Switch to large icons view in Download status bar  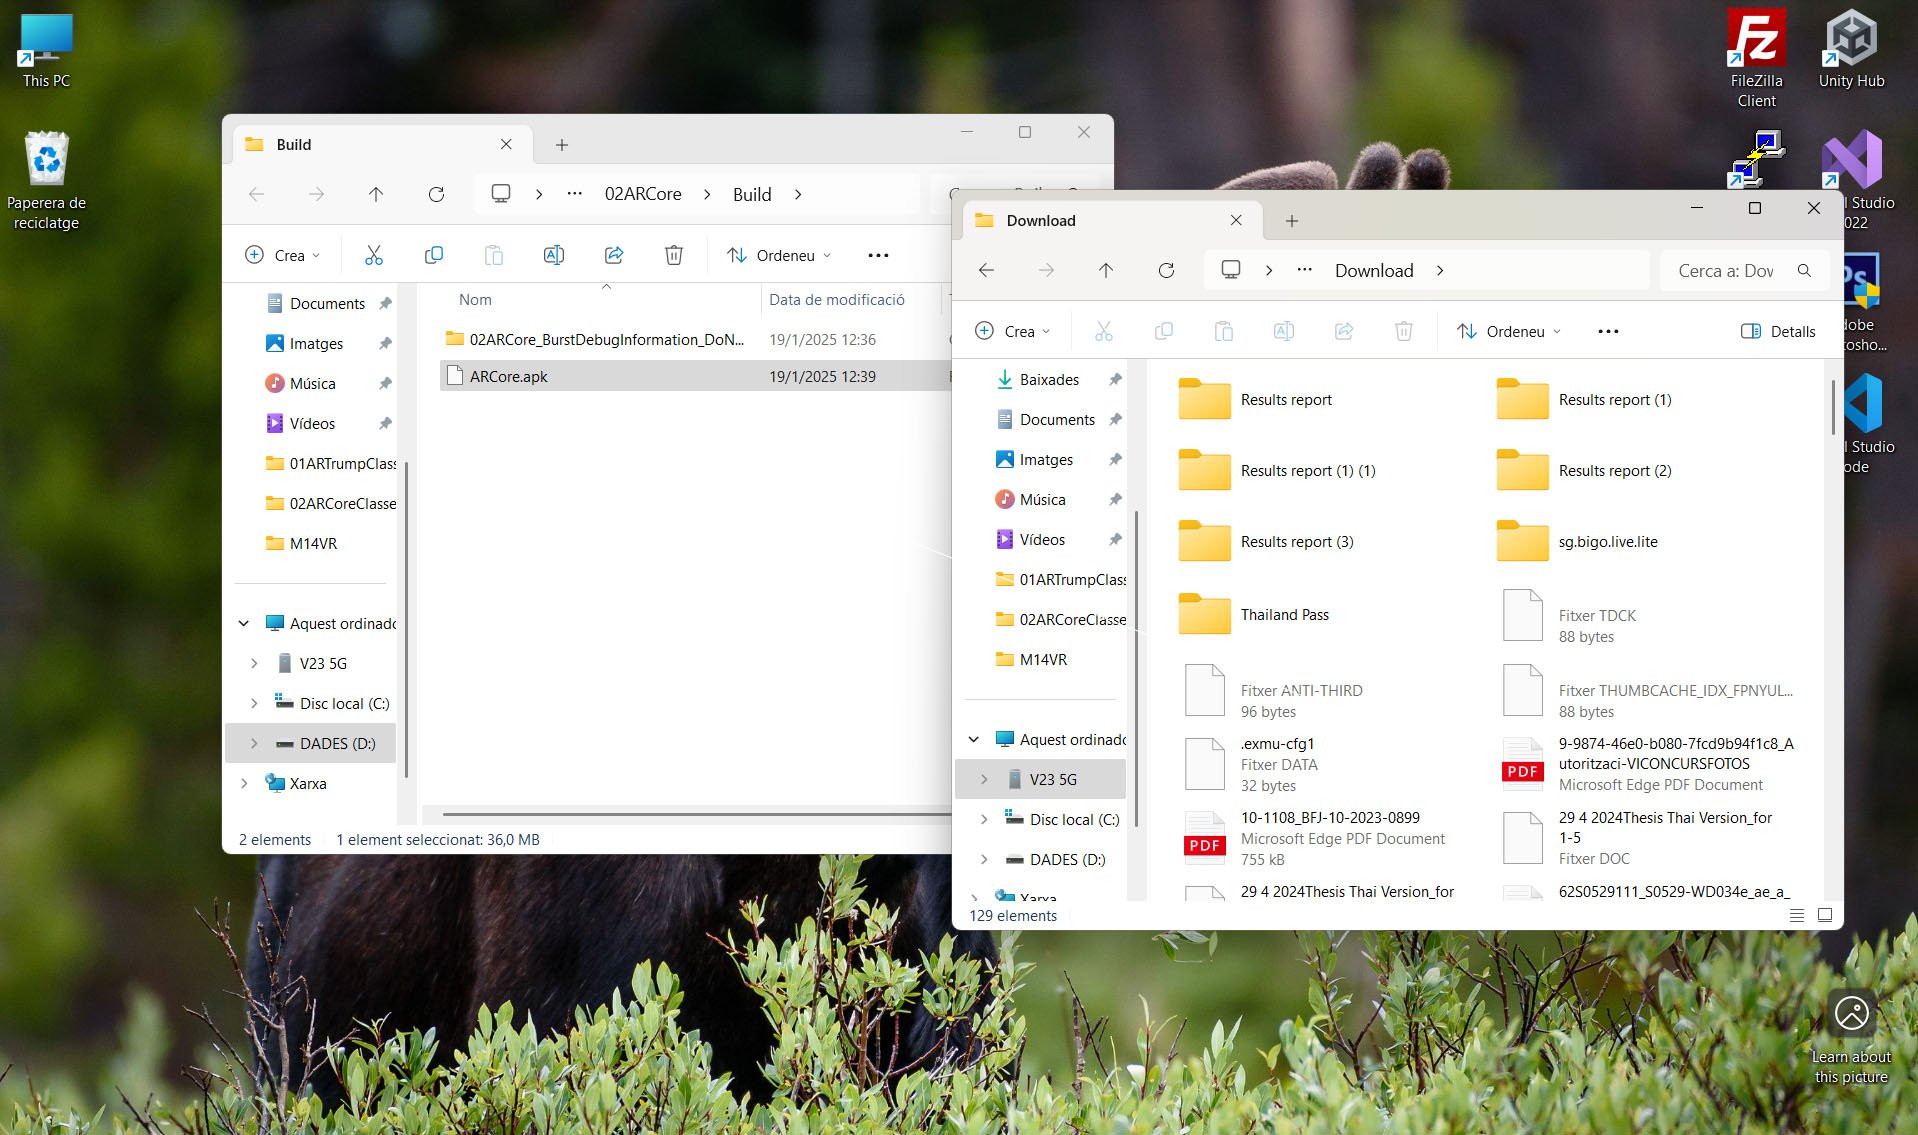point(1825,915)
